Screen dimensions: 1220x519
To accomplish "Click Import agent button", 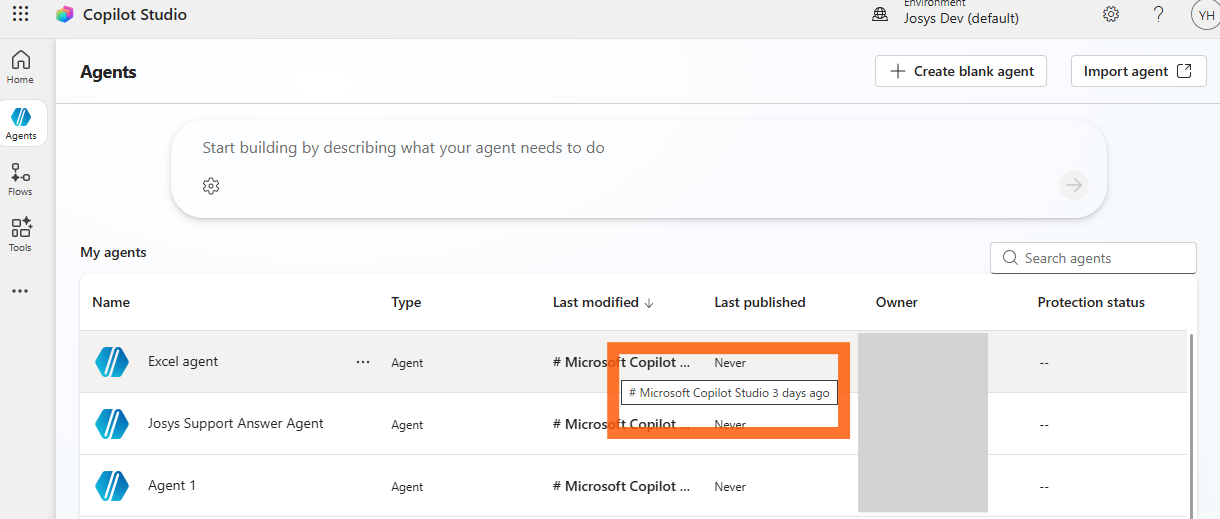I will click(1138, 71).
